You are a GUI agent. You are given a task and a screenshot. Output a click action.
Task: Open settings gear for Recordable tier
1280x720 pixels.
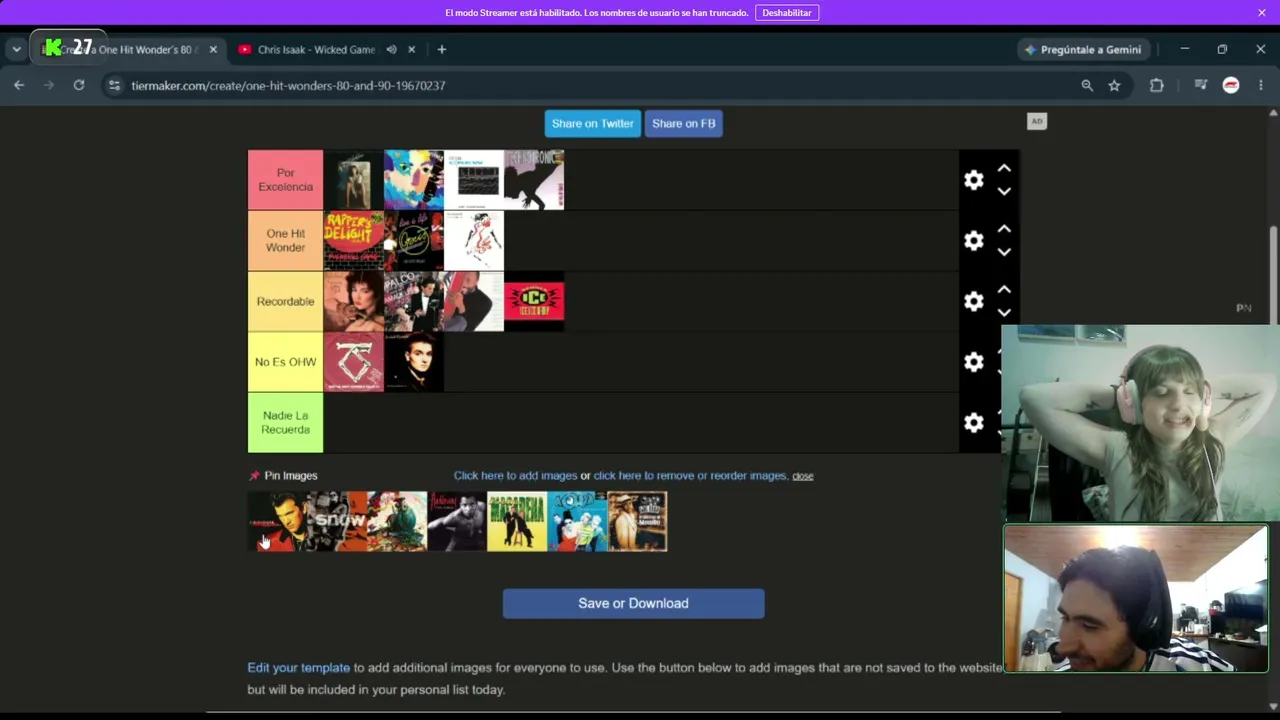click(974, 301)
